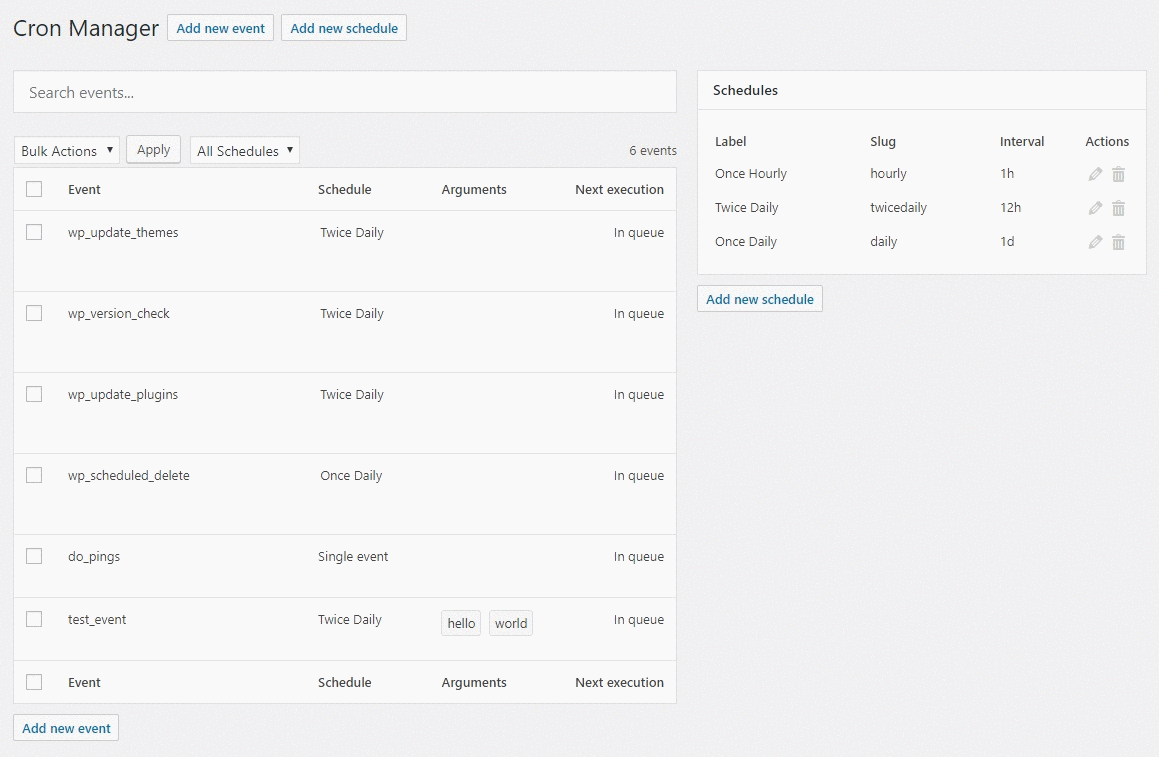Apply the selected bulk action
This screenshot has width=1159, height=757.
153,149
